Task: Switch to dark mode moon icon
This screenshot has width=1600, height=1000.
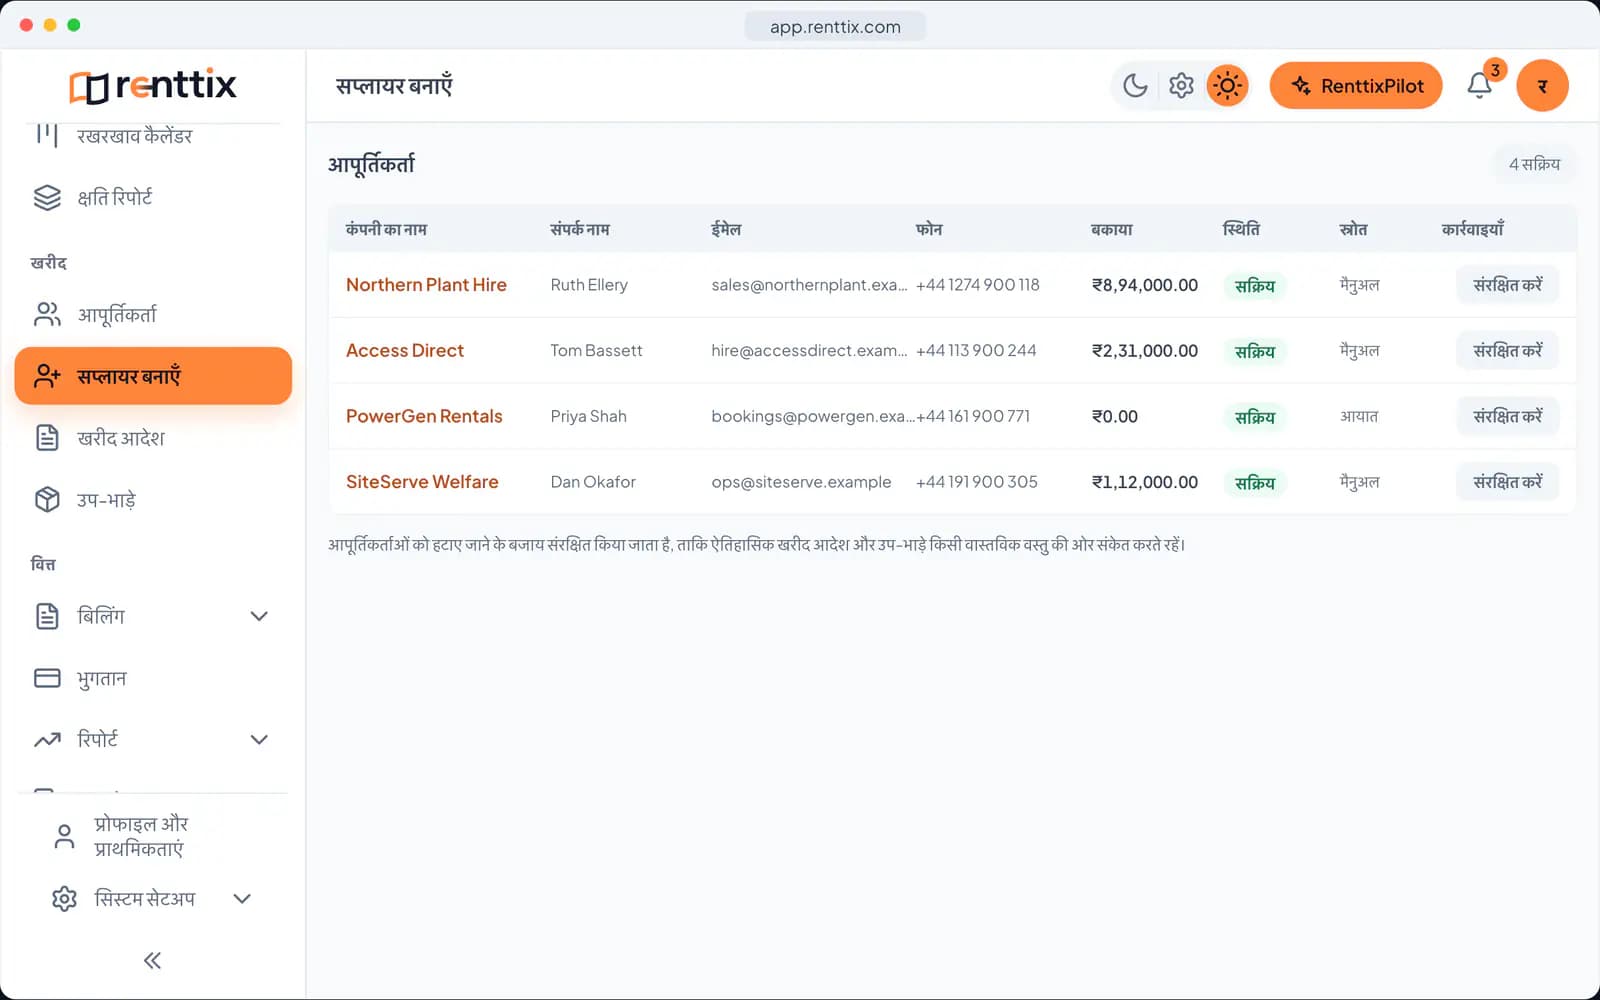Action: tap(1135, 86)
